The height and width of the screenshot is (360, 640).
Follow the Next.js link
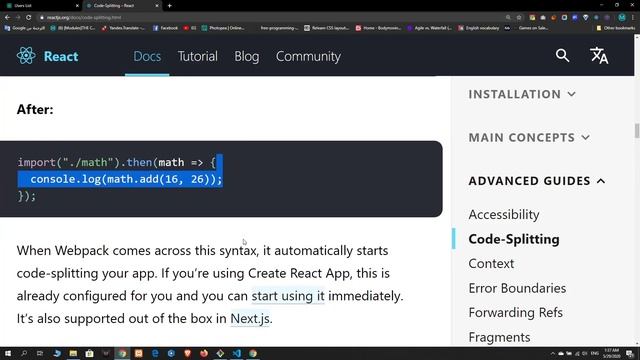[x=250, y=319]
